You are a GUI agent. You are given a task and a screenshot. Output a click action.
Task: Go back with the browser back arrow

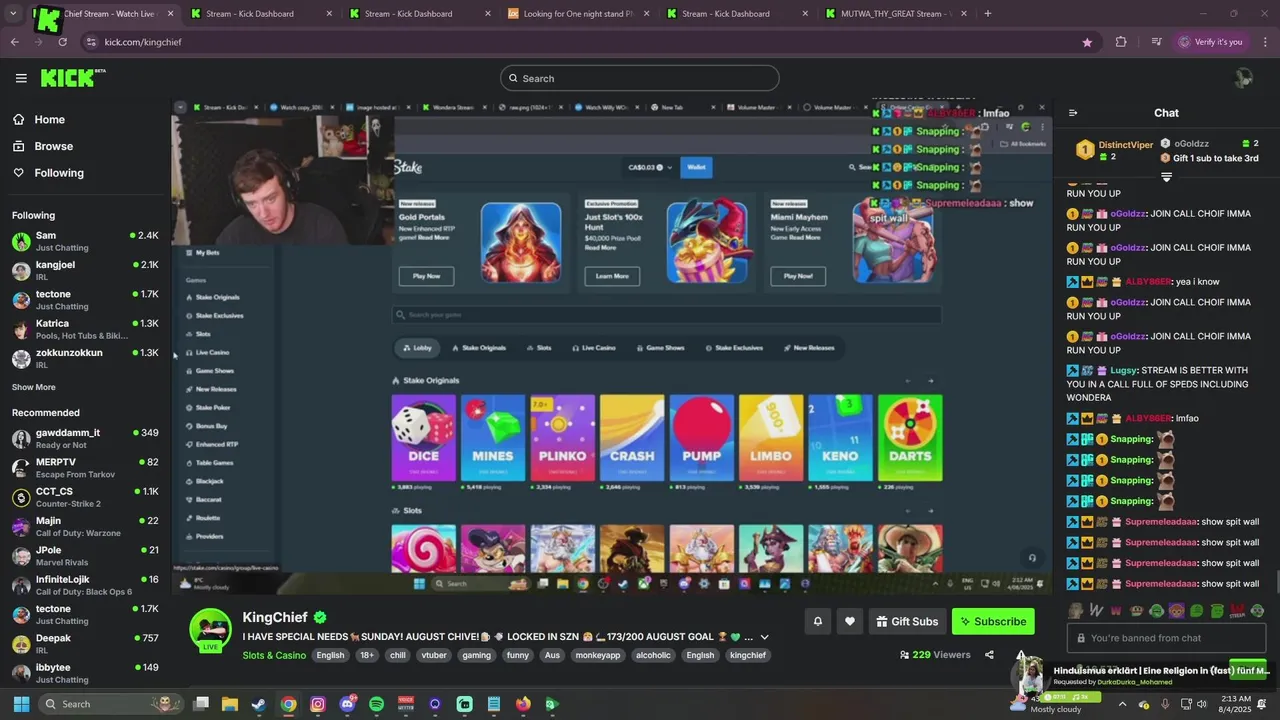coord(14,42)
